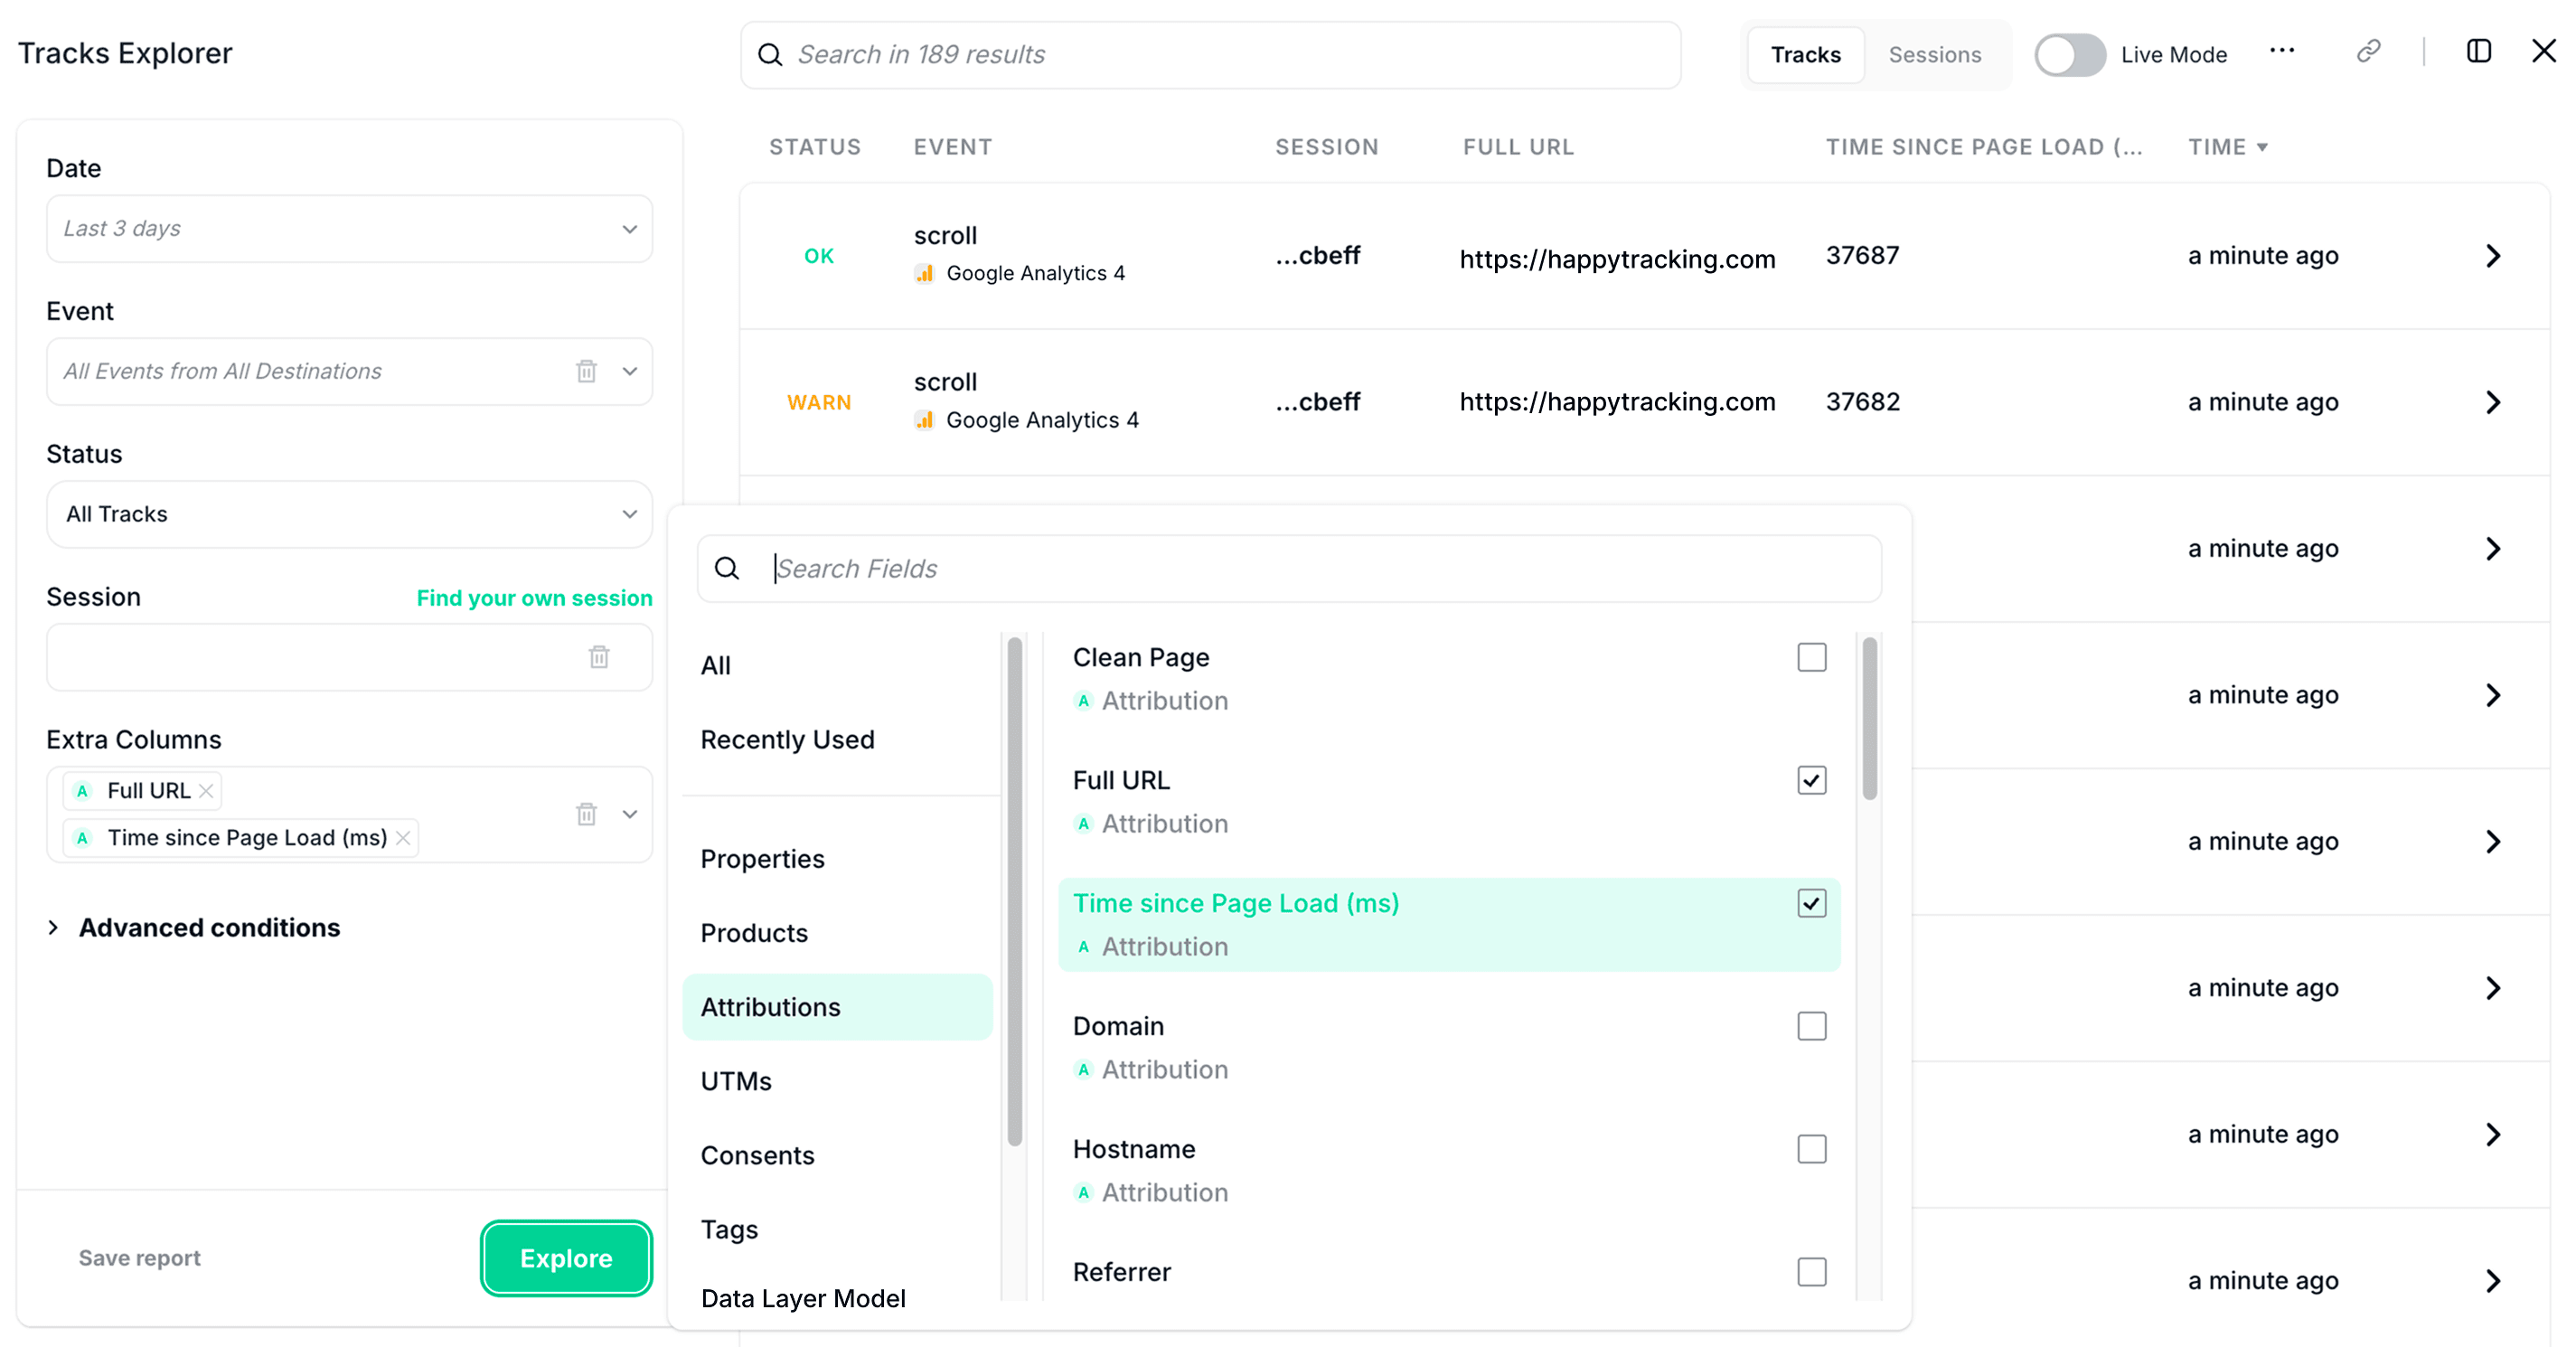Click the ...cbeff session in OK row
This screenshot has height=1347, width=2576.
coord(1317,256)
